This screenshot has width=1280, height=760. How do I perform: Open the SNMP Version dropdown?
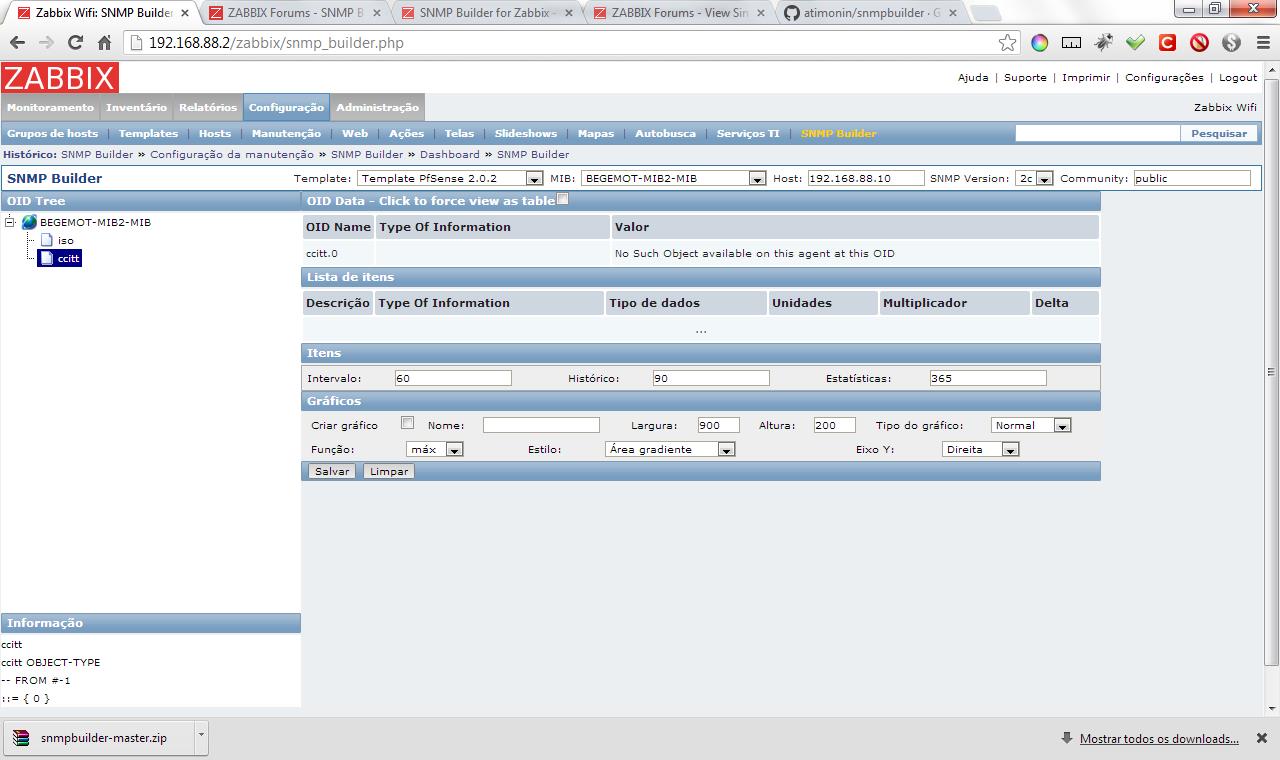tap(1035, 178)
